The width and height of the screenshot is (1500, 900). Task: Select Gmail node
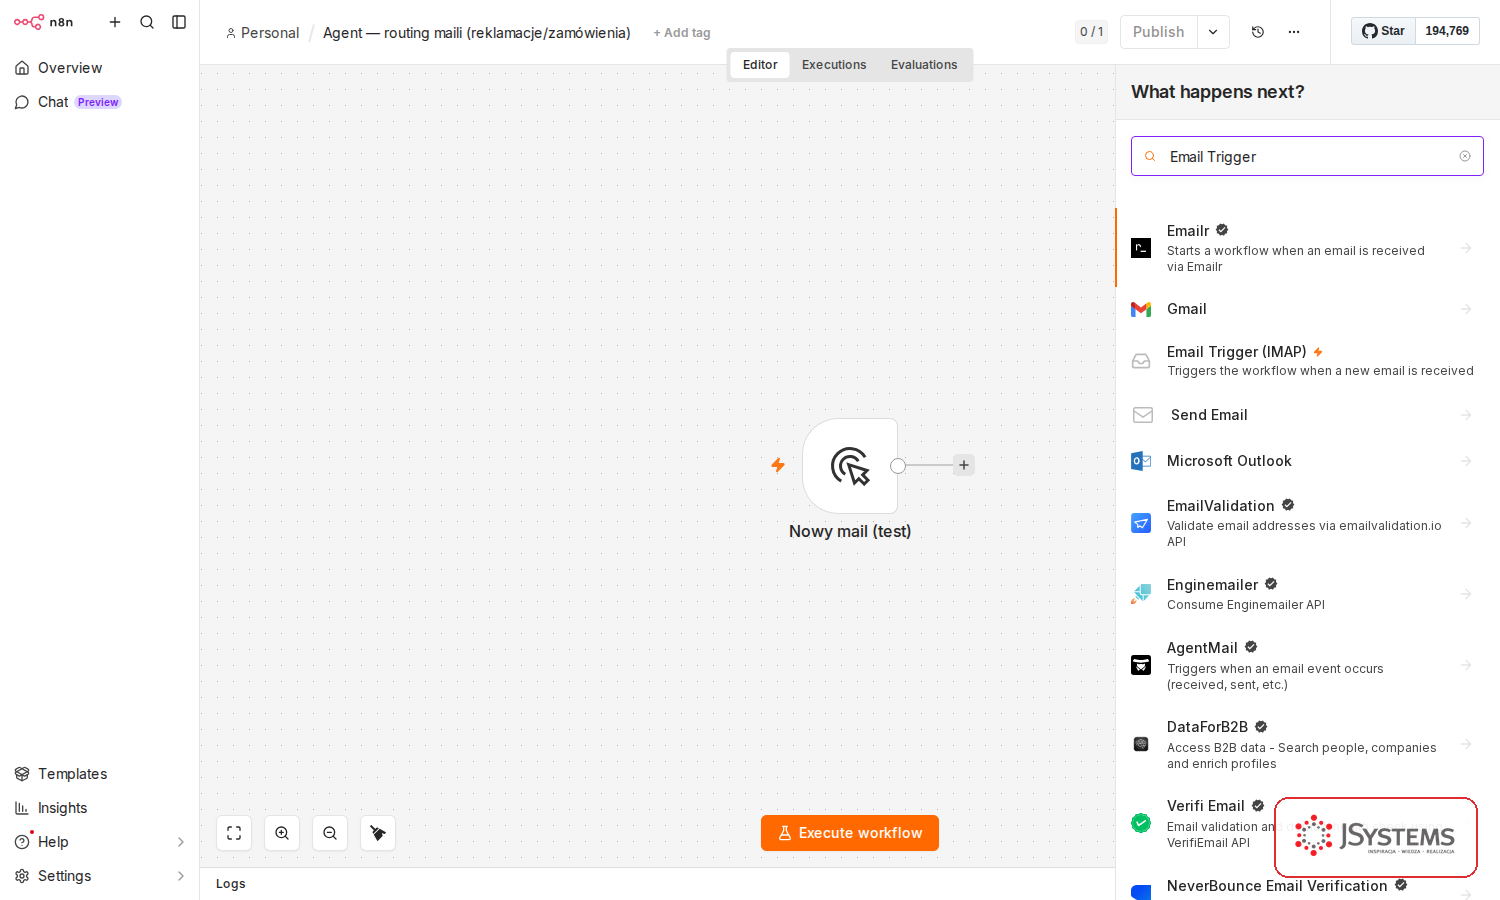pos(1307,309)
